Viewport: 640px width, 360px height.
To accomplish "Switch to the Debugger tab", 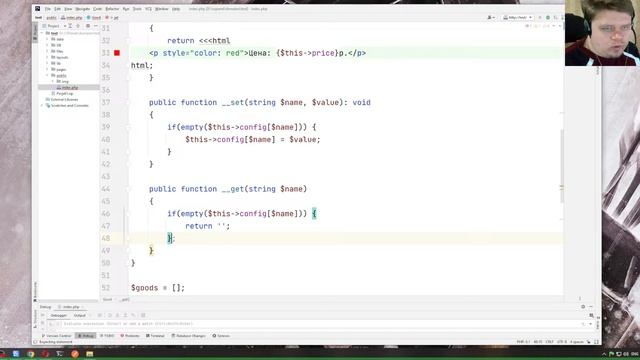I will pyautogui.click(x=59, y=316).
